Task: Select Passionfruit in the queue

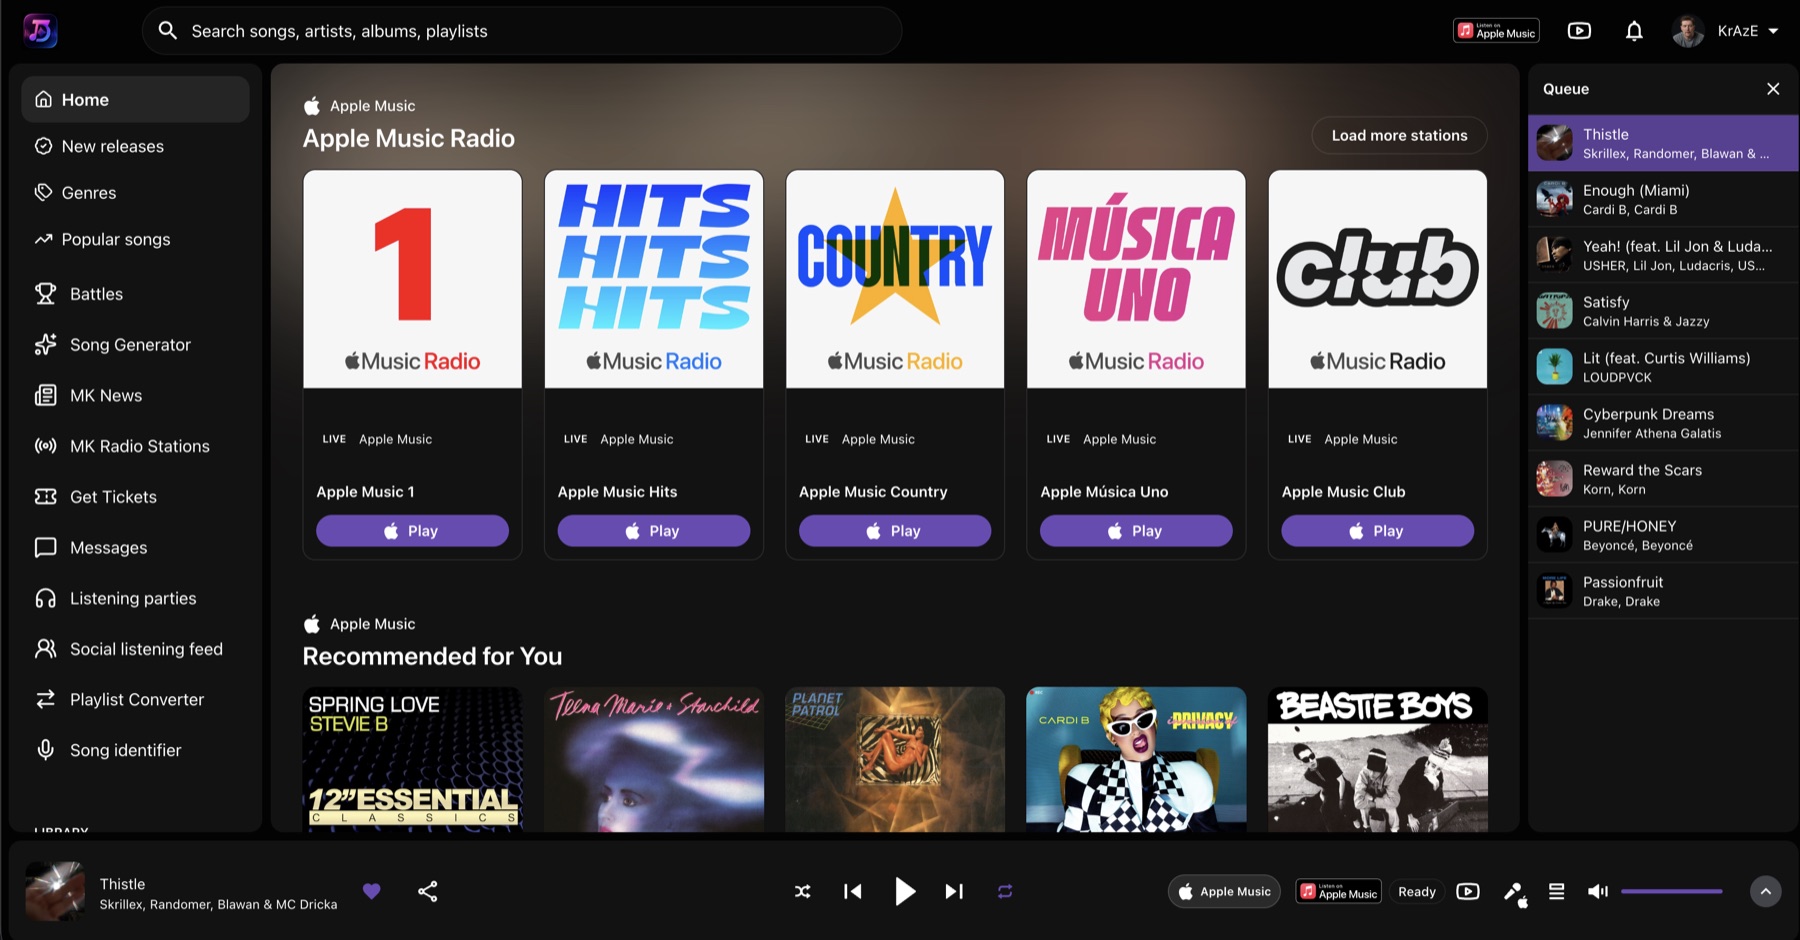Action: [x=1663, y=591]
